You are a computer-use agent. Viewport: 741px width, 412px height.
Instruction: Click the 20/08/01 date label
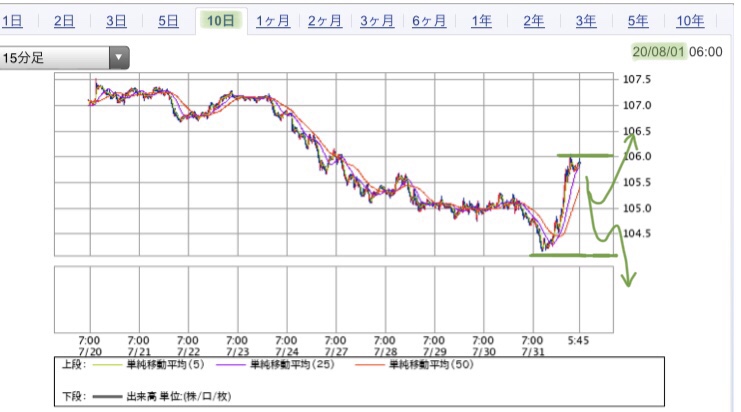pyautogui.click(x=658, y=52)
